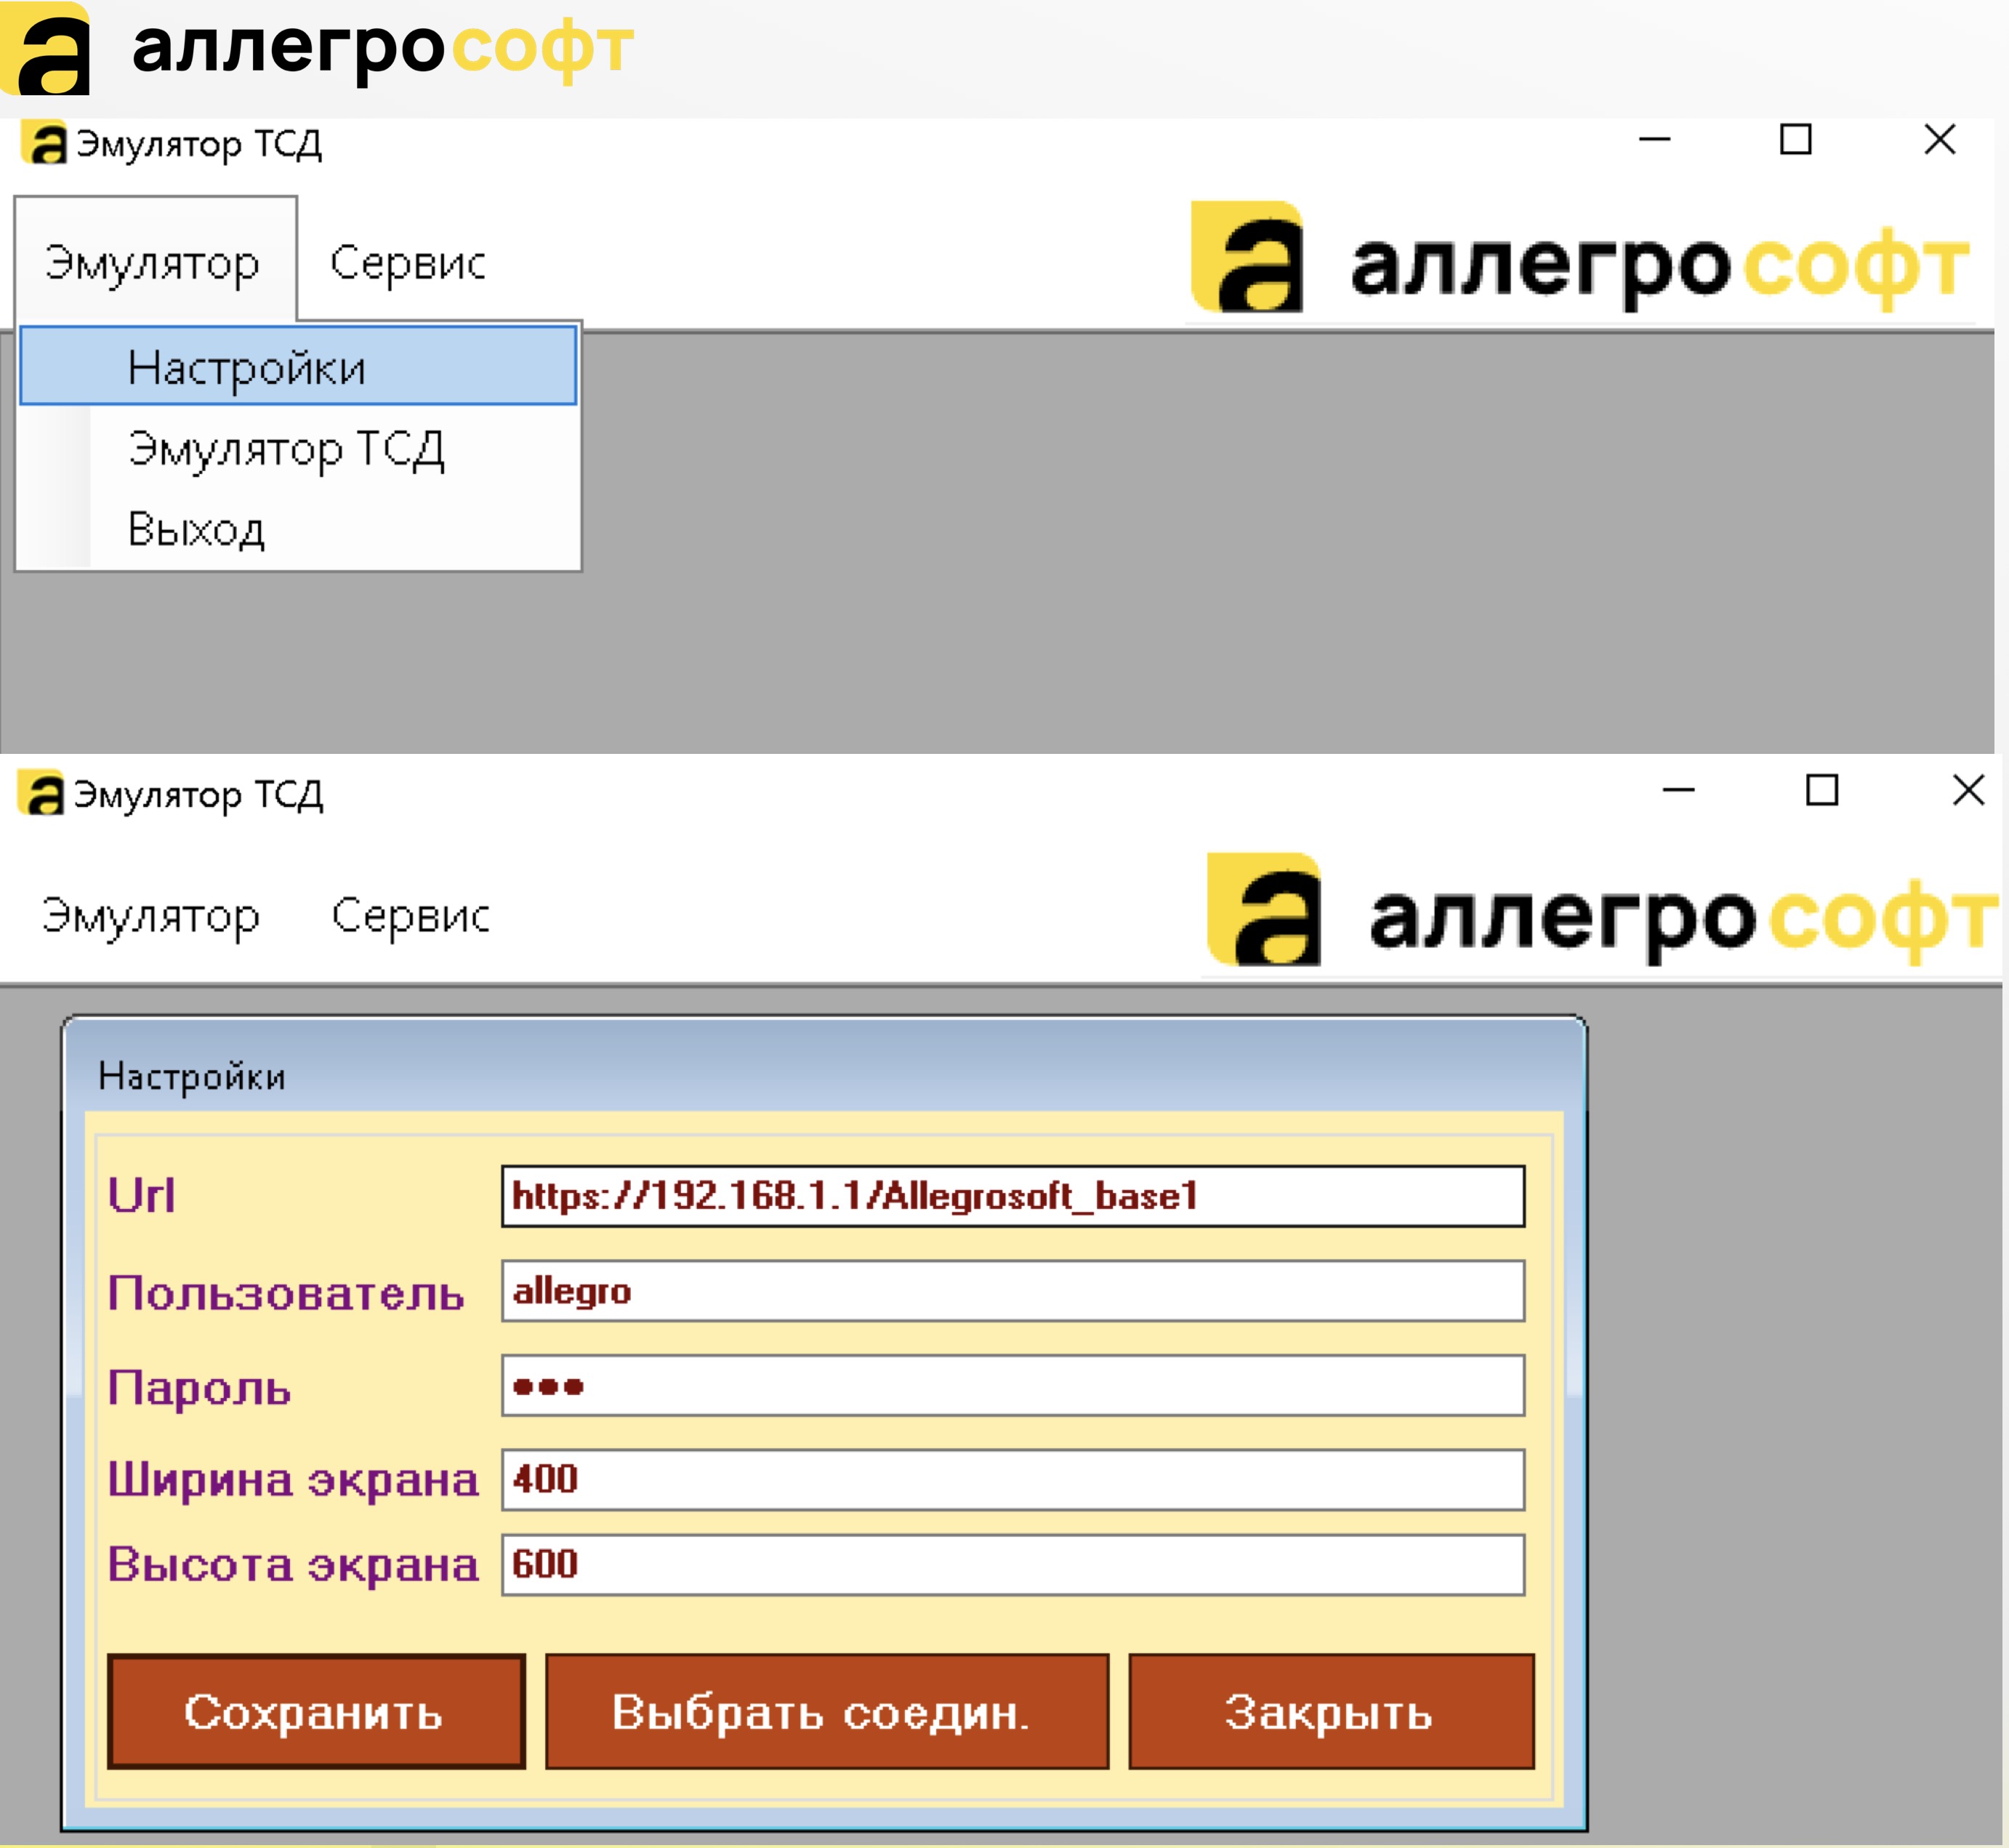Select Настройки from the dropdown menu
The height and width of the screenshot is (1848, 2009).
[x=298, y=367]
